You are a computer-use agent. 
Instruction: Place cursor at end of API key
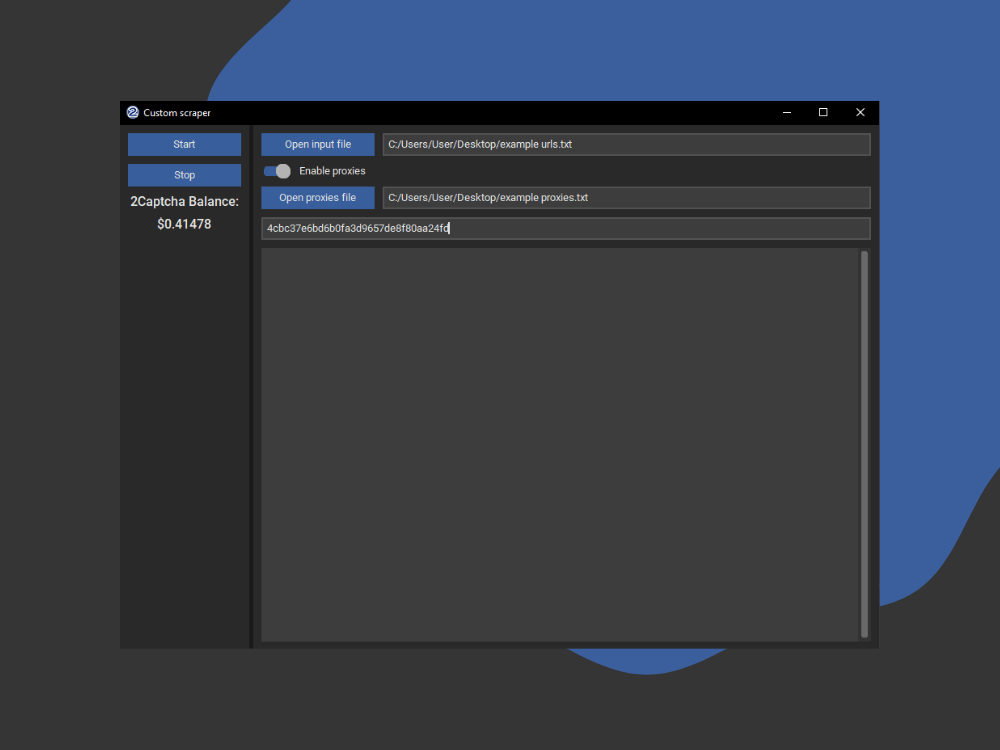click(450, 228)
